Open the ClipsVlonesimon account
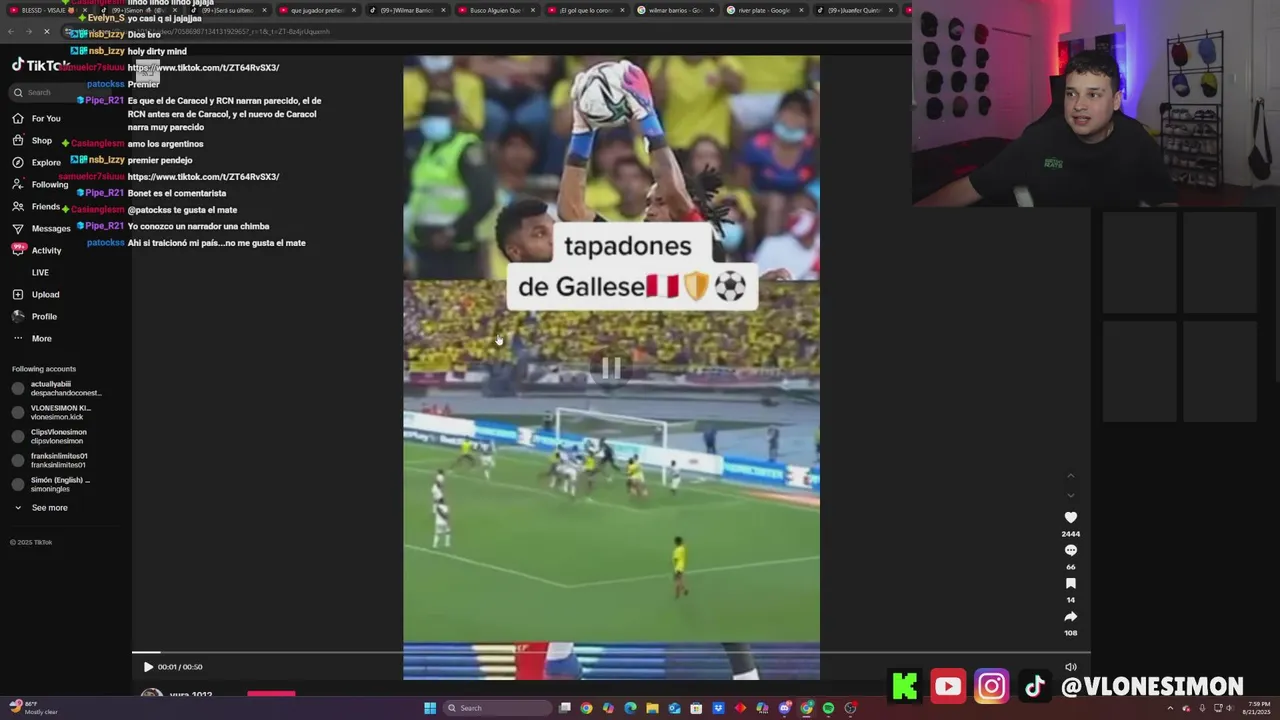 point(50,436)
